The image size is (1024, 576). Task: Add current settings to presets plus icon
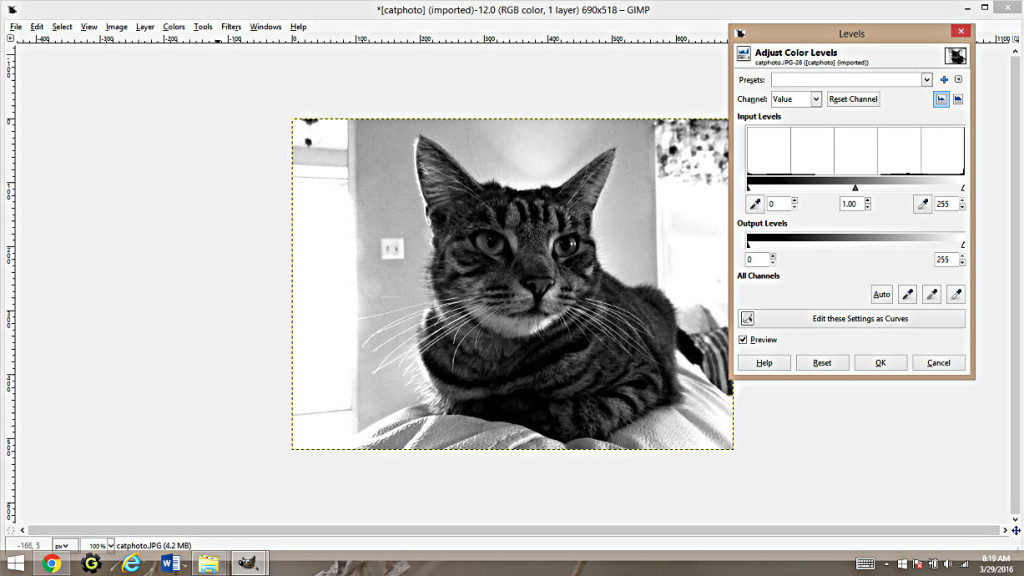coord(944,80)
